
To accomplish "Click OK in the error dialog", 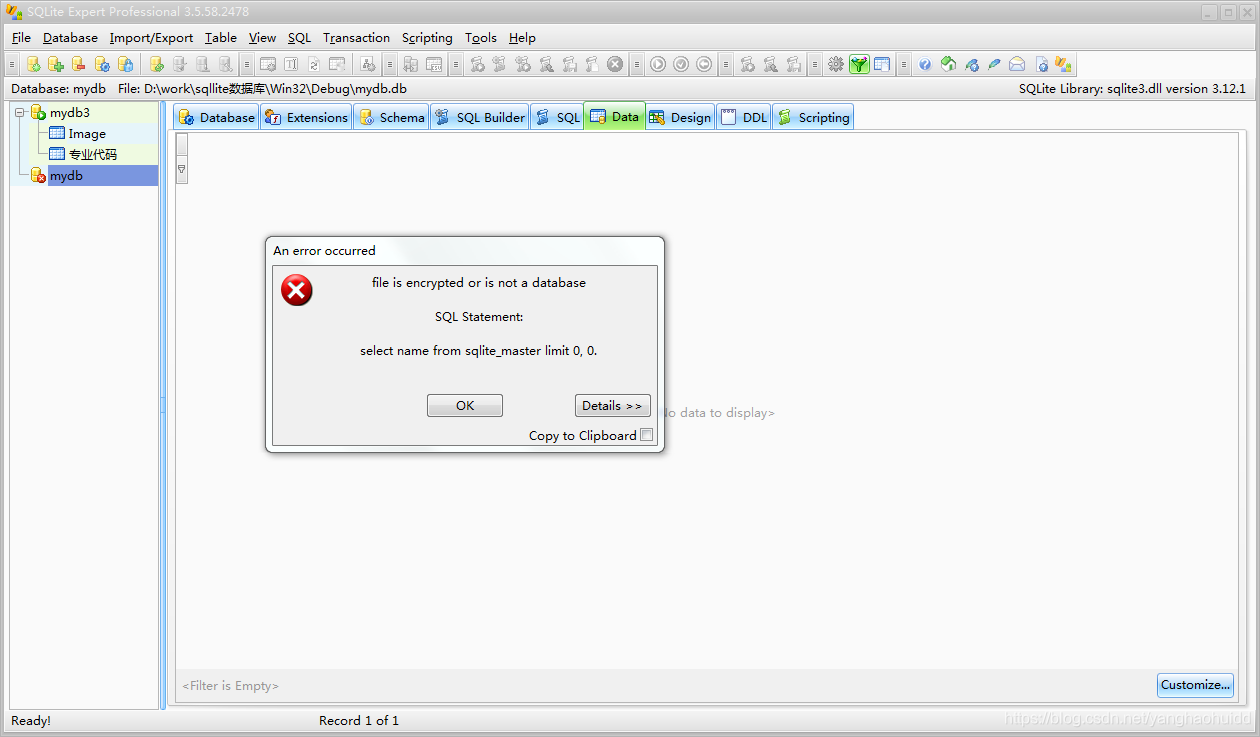I will [465, 405].
